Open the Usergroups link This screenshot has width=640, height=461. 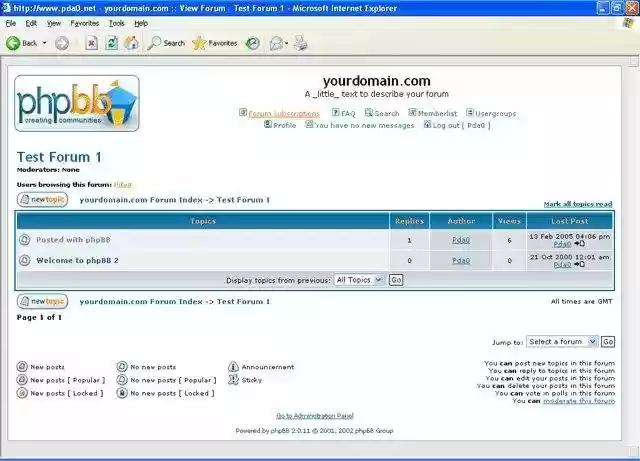[x=496, y=114]
